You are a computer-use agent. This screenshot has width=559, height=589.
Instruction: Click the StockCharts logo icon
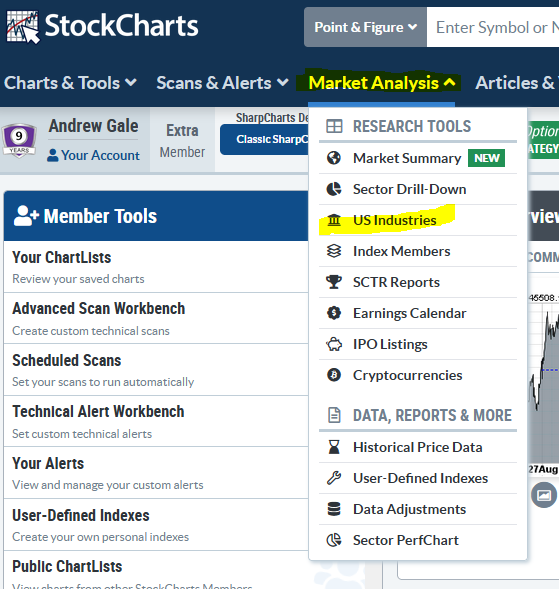point(23,27)
